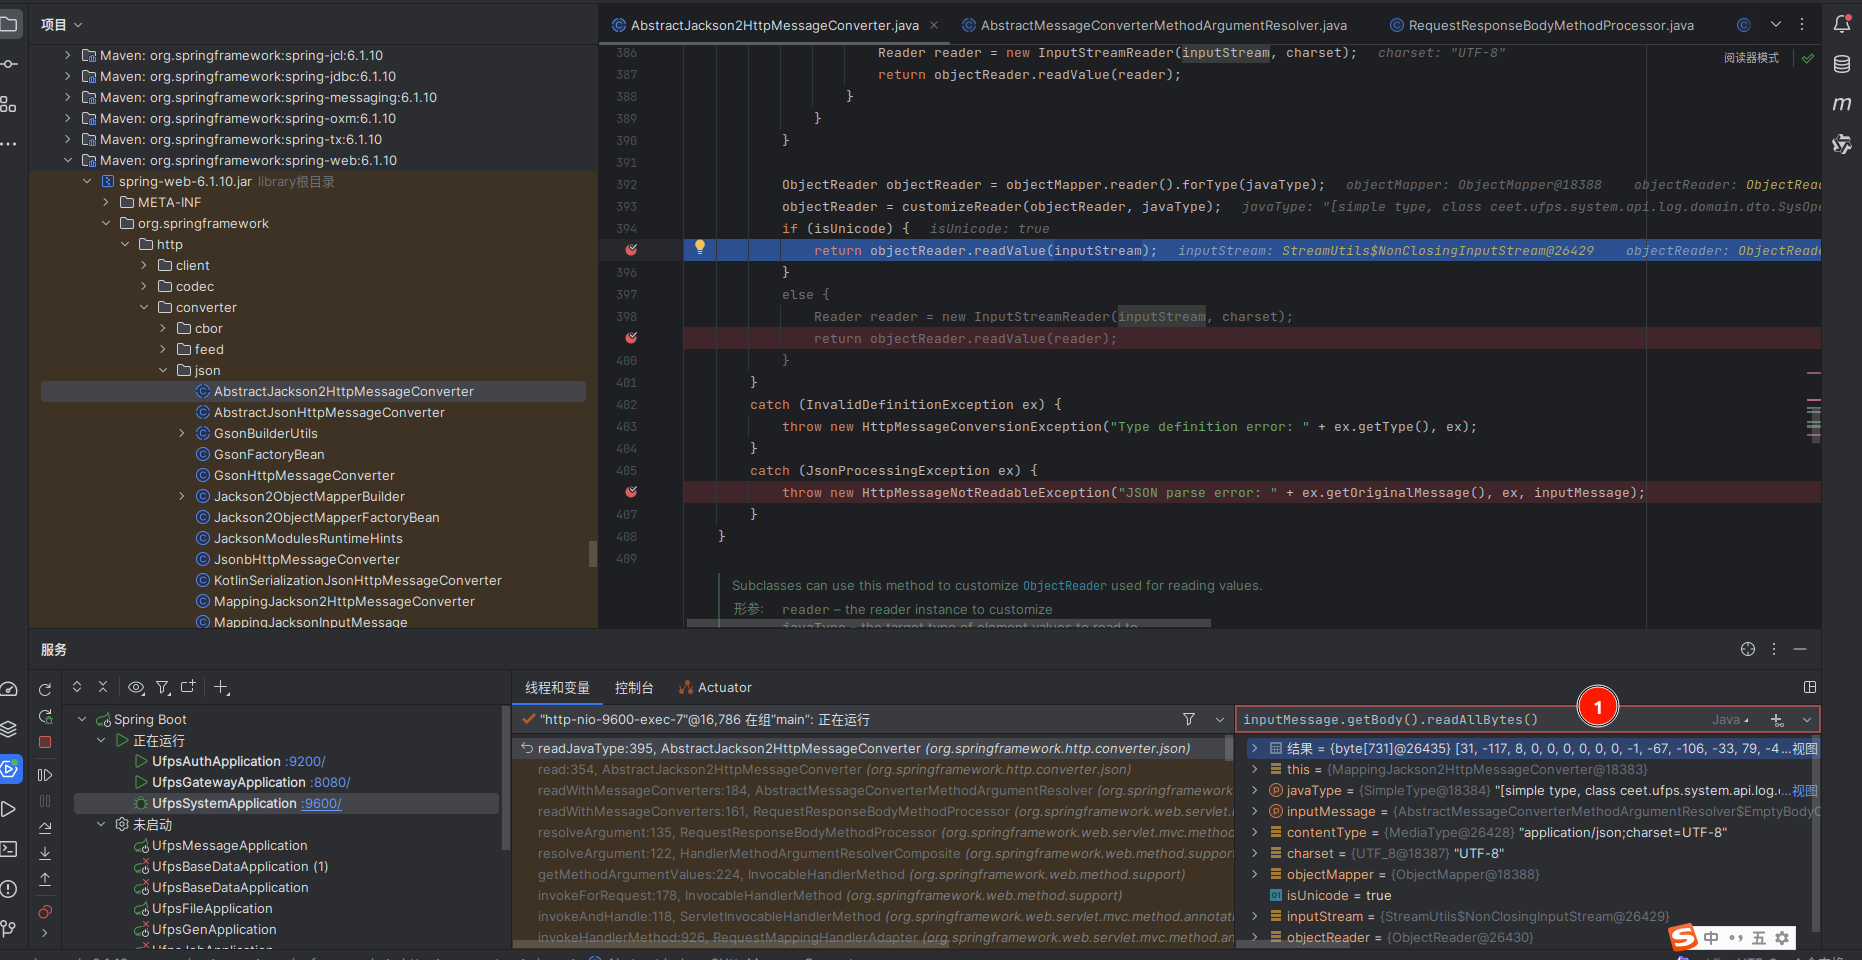The image size is (1862, 960).
Task: Collapse Maven spring-web:6.1.10 library node
Action: click(68, 160)
